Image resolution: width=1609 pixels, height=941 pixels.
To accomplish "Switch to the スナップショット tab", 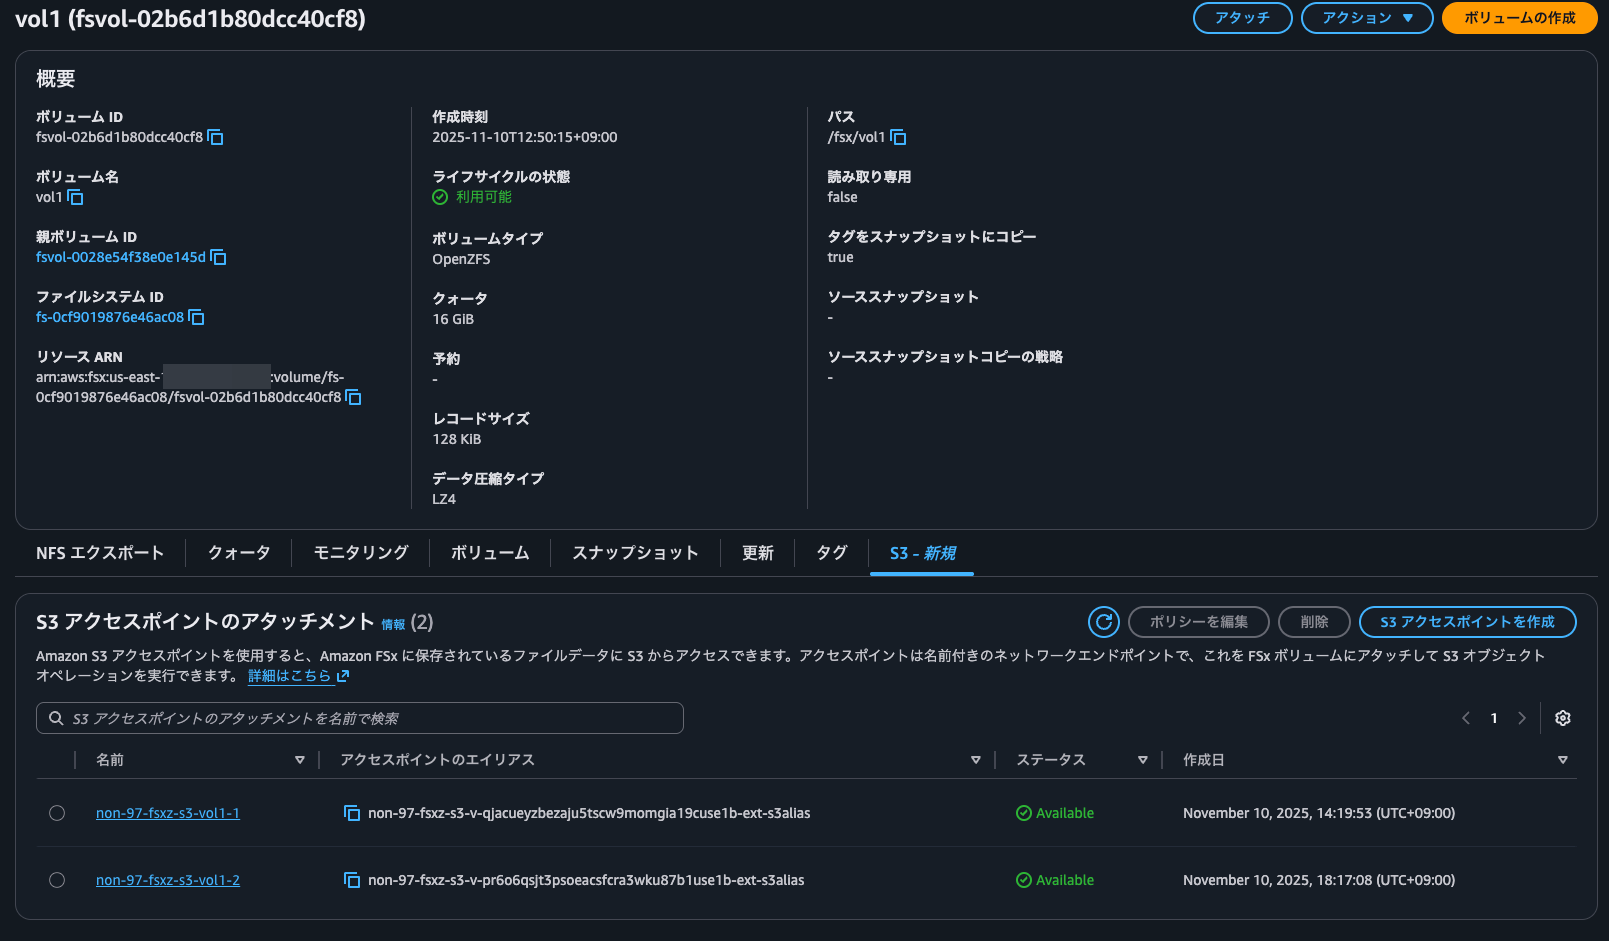I will click(x=635, y=553).
